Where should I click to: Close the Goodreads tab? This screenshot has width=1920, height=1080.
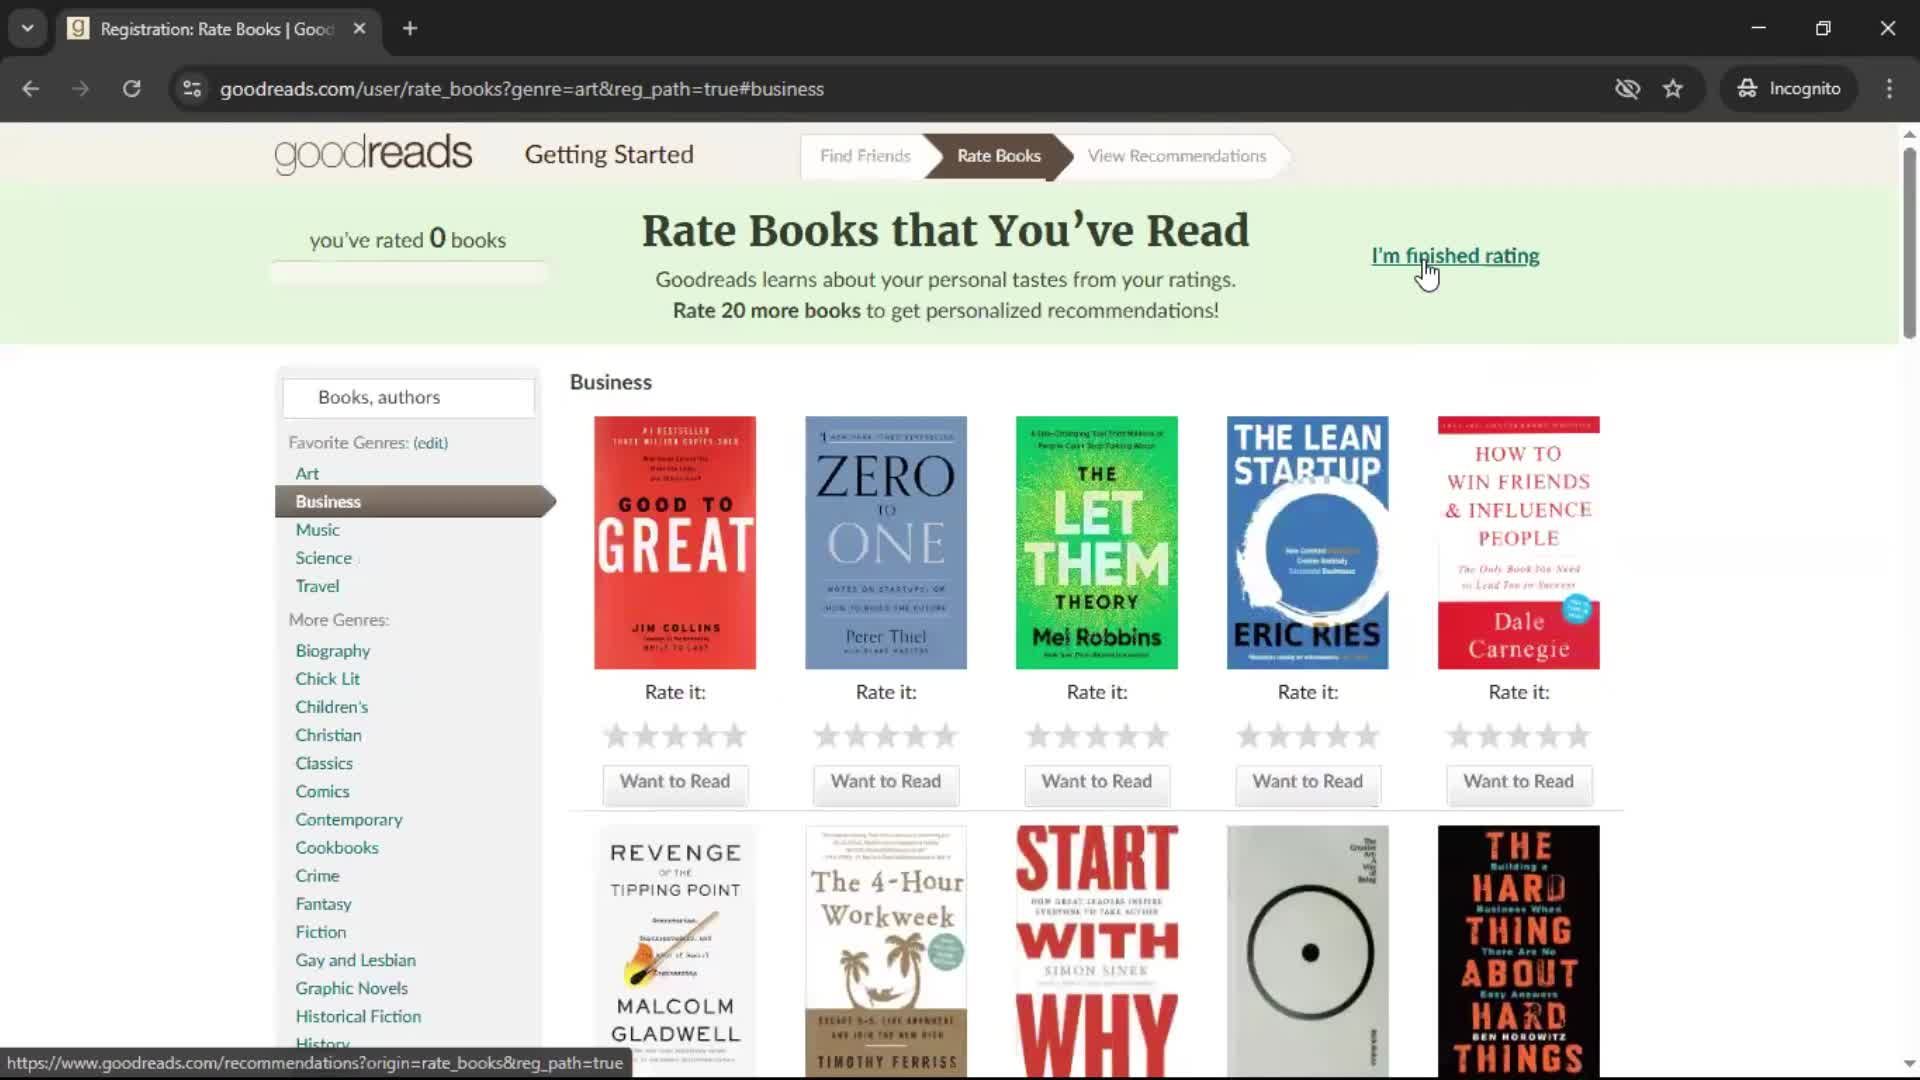[x=360, y=29]
